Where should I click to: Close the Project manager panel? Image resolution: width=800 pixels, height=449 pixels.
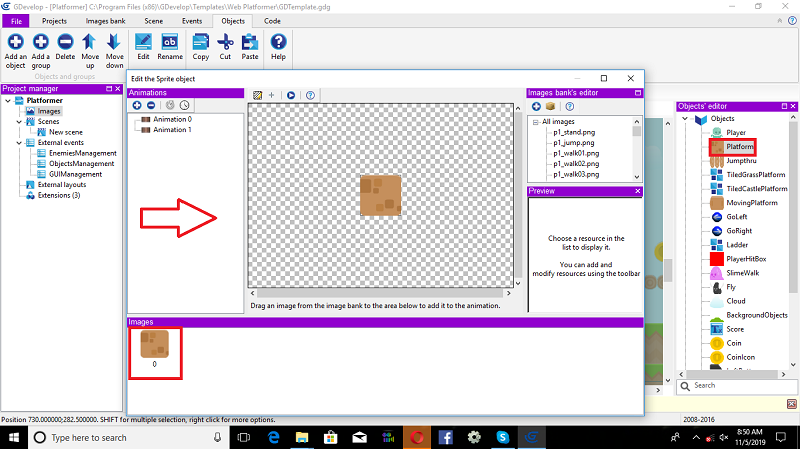[x=117, y=89]
